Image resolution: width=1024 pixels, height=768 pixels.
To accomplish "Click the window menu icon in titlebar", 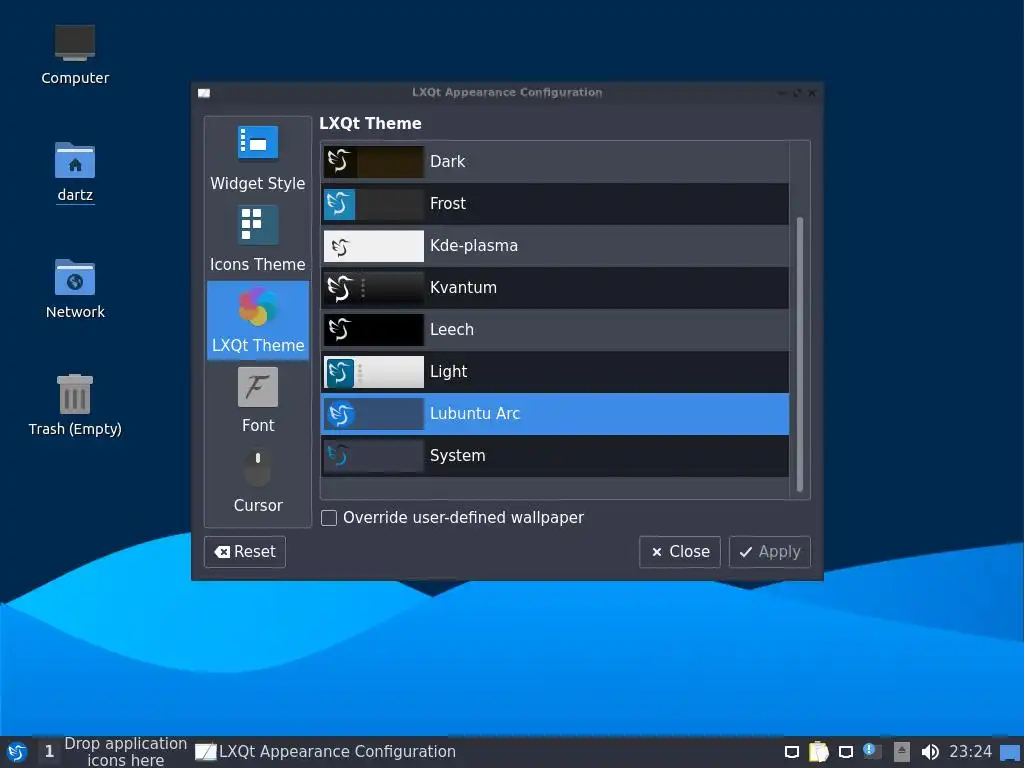I will tap(204, 93).
